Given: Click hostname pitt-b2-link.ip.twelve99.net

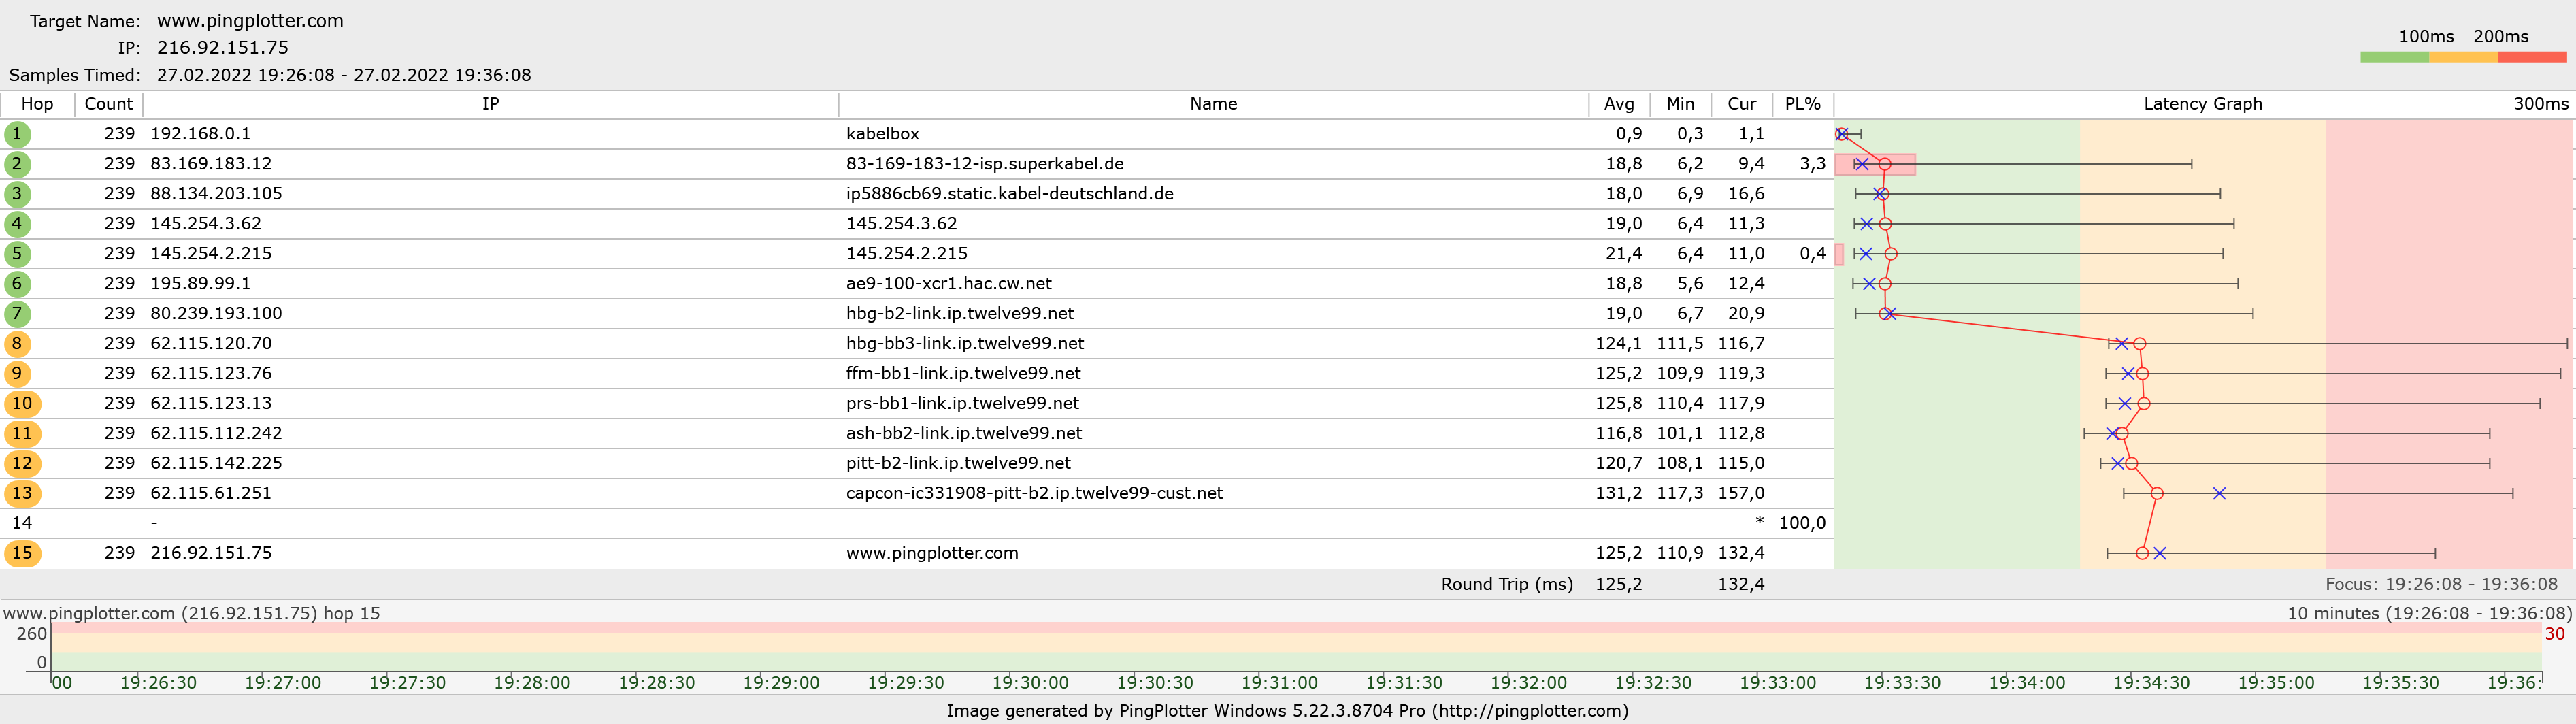Looking at the screenshot, I should coord(958,464).
